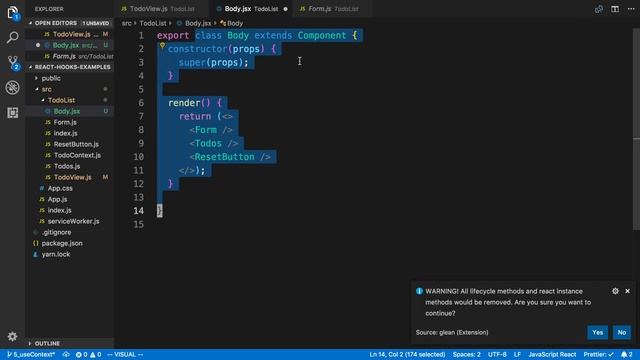Screen dimensions: 640x360
Task: Open index.js in the TodoList folder
Action: pyautogui.click(x=65, y=133)
